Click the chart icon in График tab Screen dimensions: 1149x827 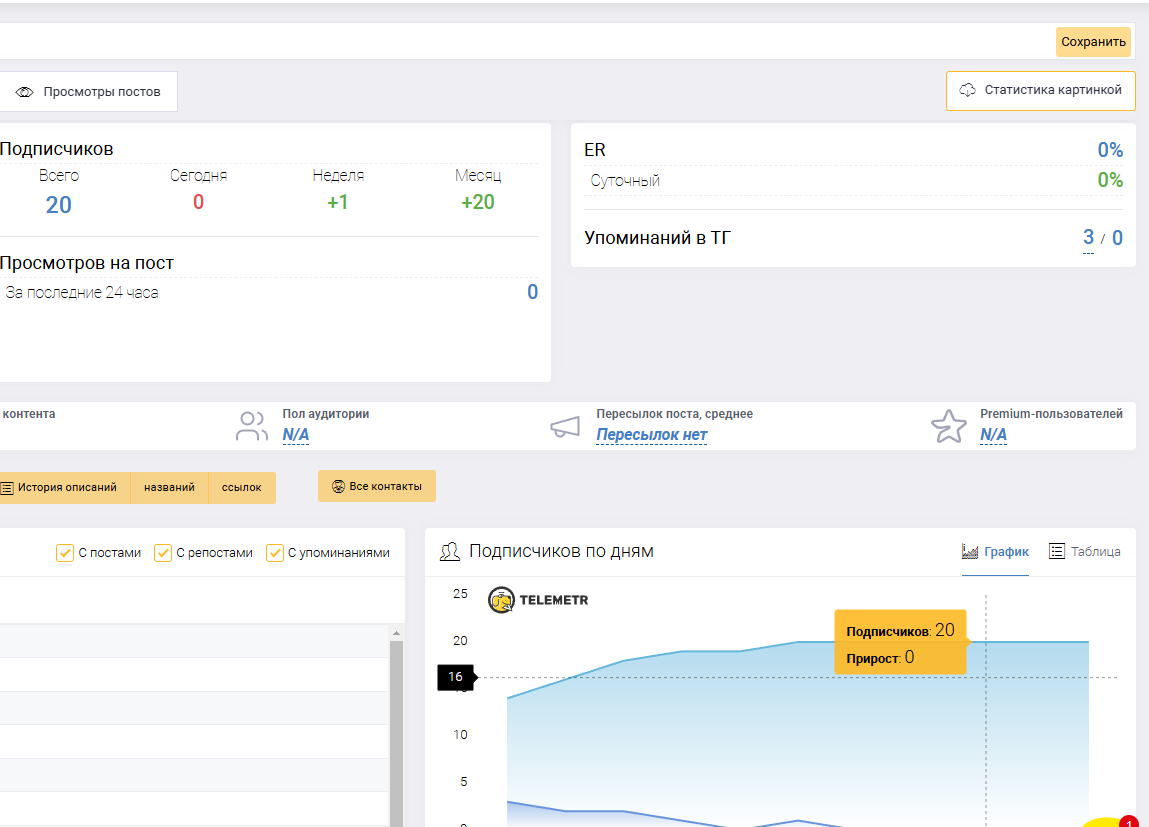pos(970,552)
